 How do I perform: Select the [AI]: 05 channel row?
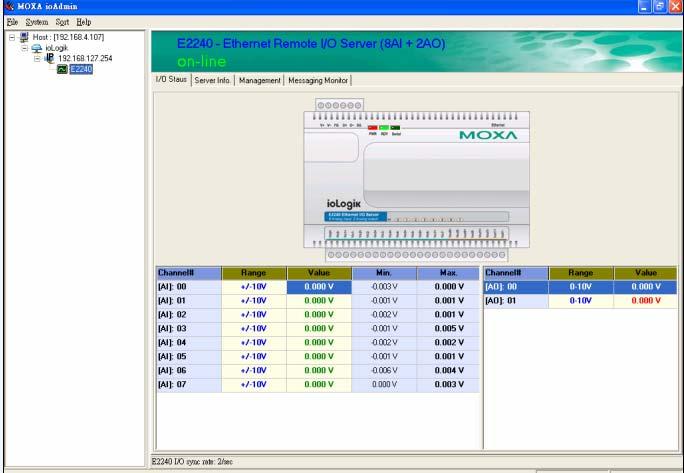318,356
